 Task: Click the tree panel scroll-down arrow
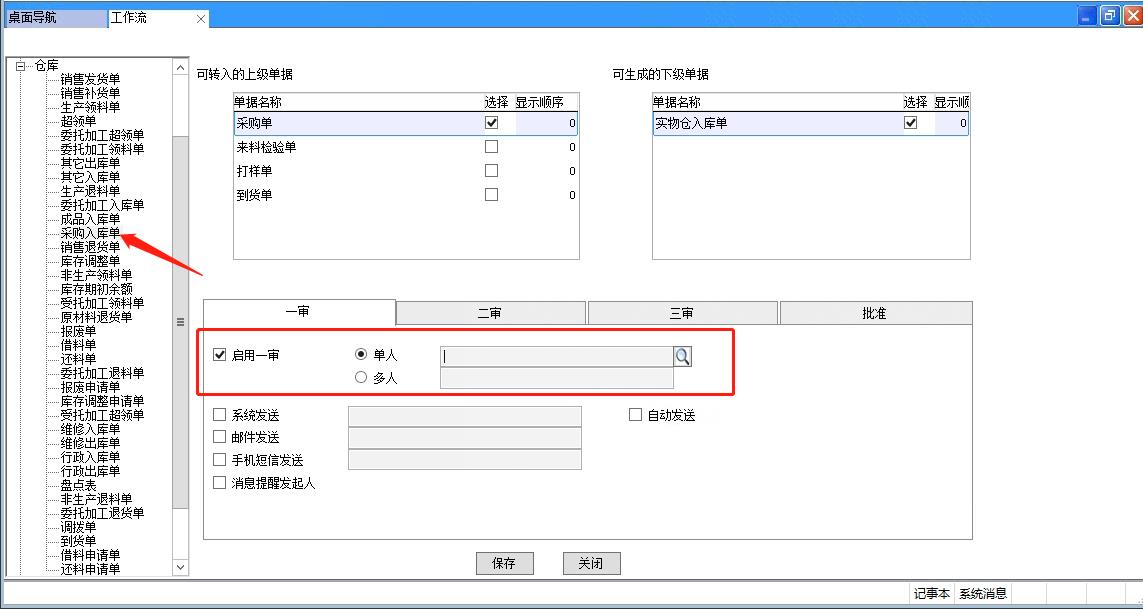pyautogui.click(x=180, y=567)
